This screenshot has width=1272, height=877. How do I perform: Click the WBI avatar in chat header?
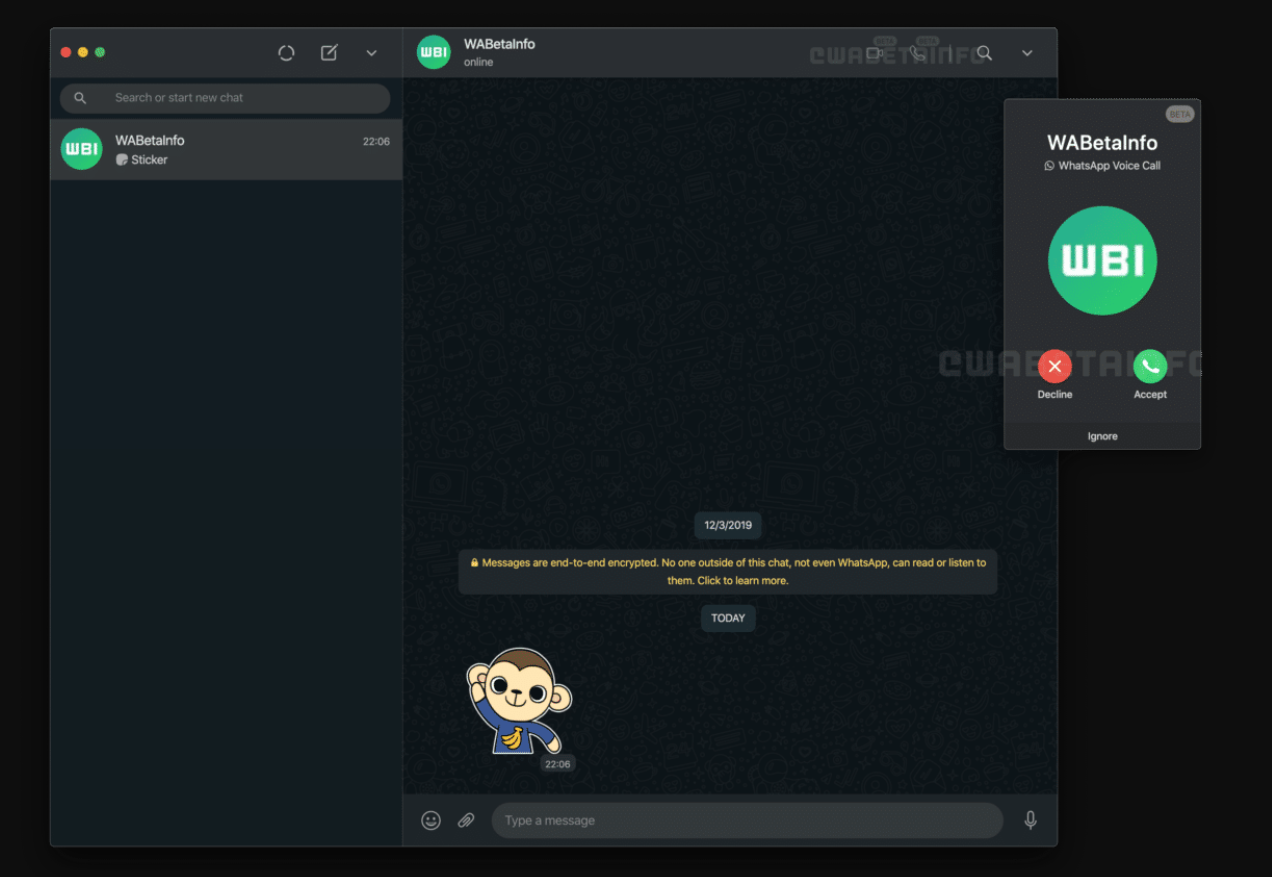click(434, 52)
